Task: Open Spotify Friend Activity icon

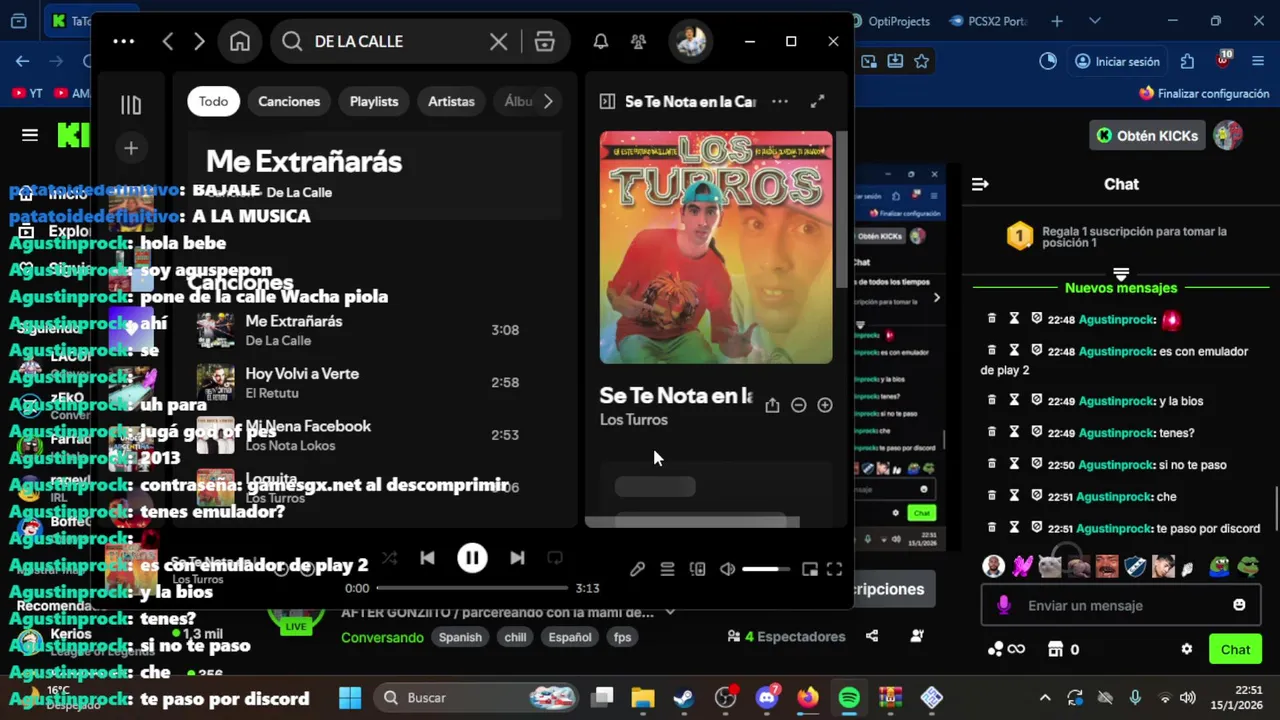Action: coord(638,41)
